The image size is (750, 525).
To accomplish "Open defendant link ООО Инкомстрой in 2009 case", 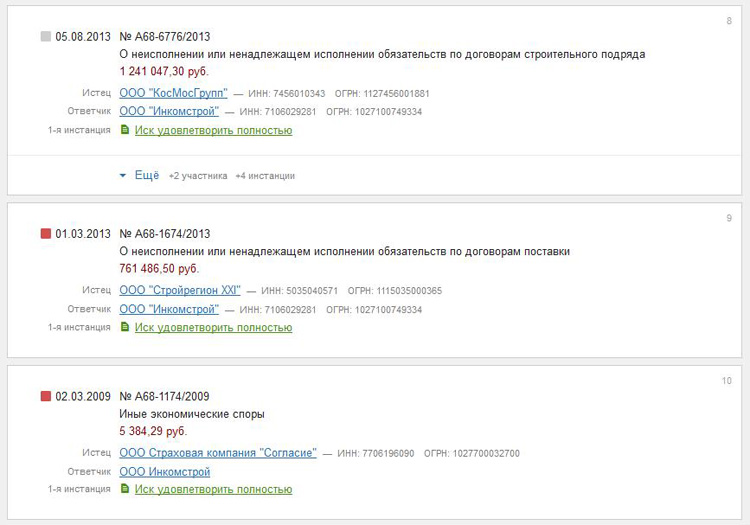I will click(x=165, y=471).
